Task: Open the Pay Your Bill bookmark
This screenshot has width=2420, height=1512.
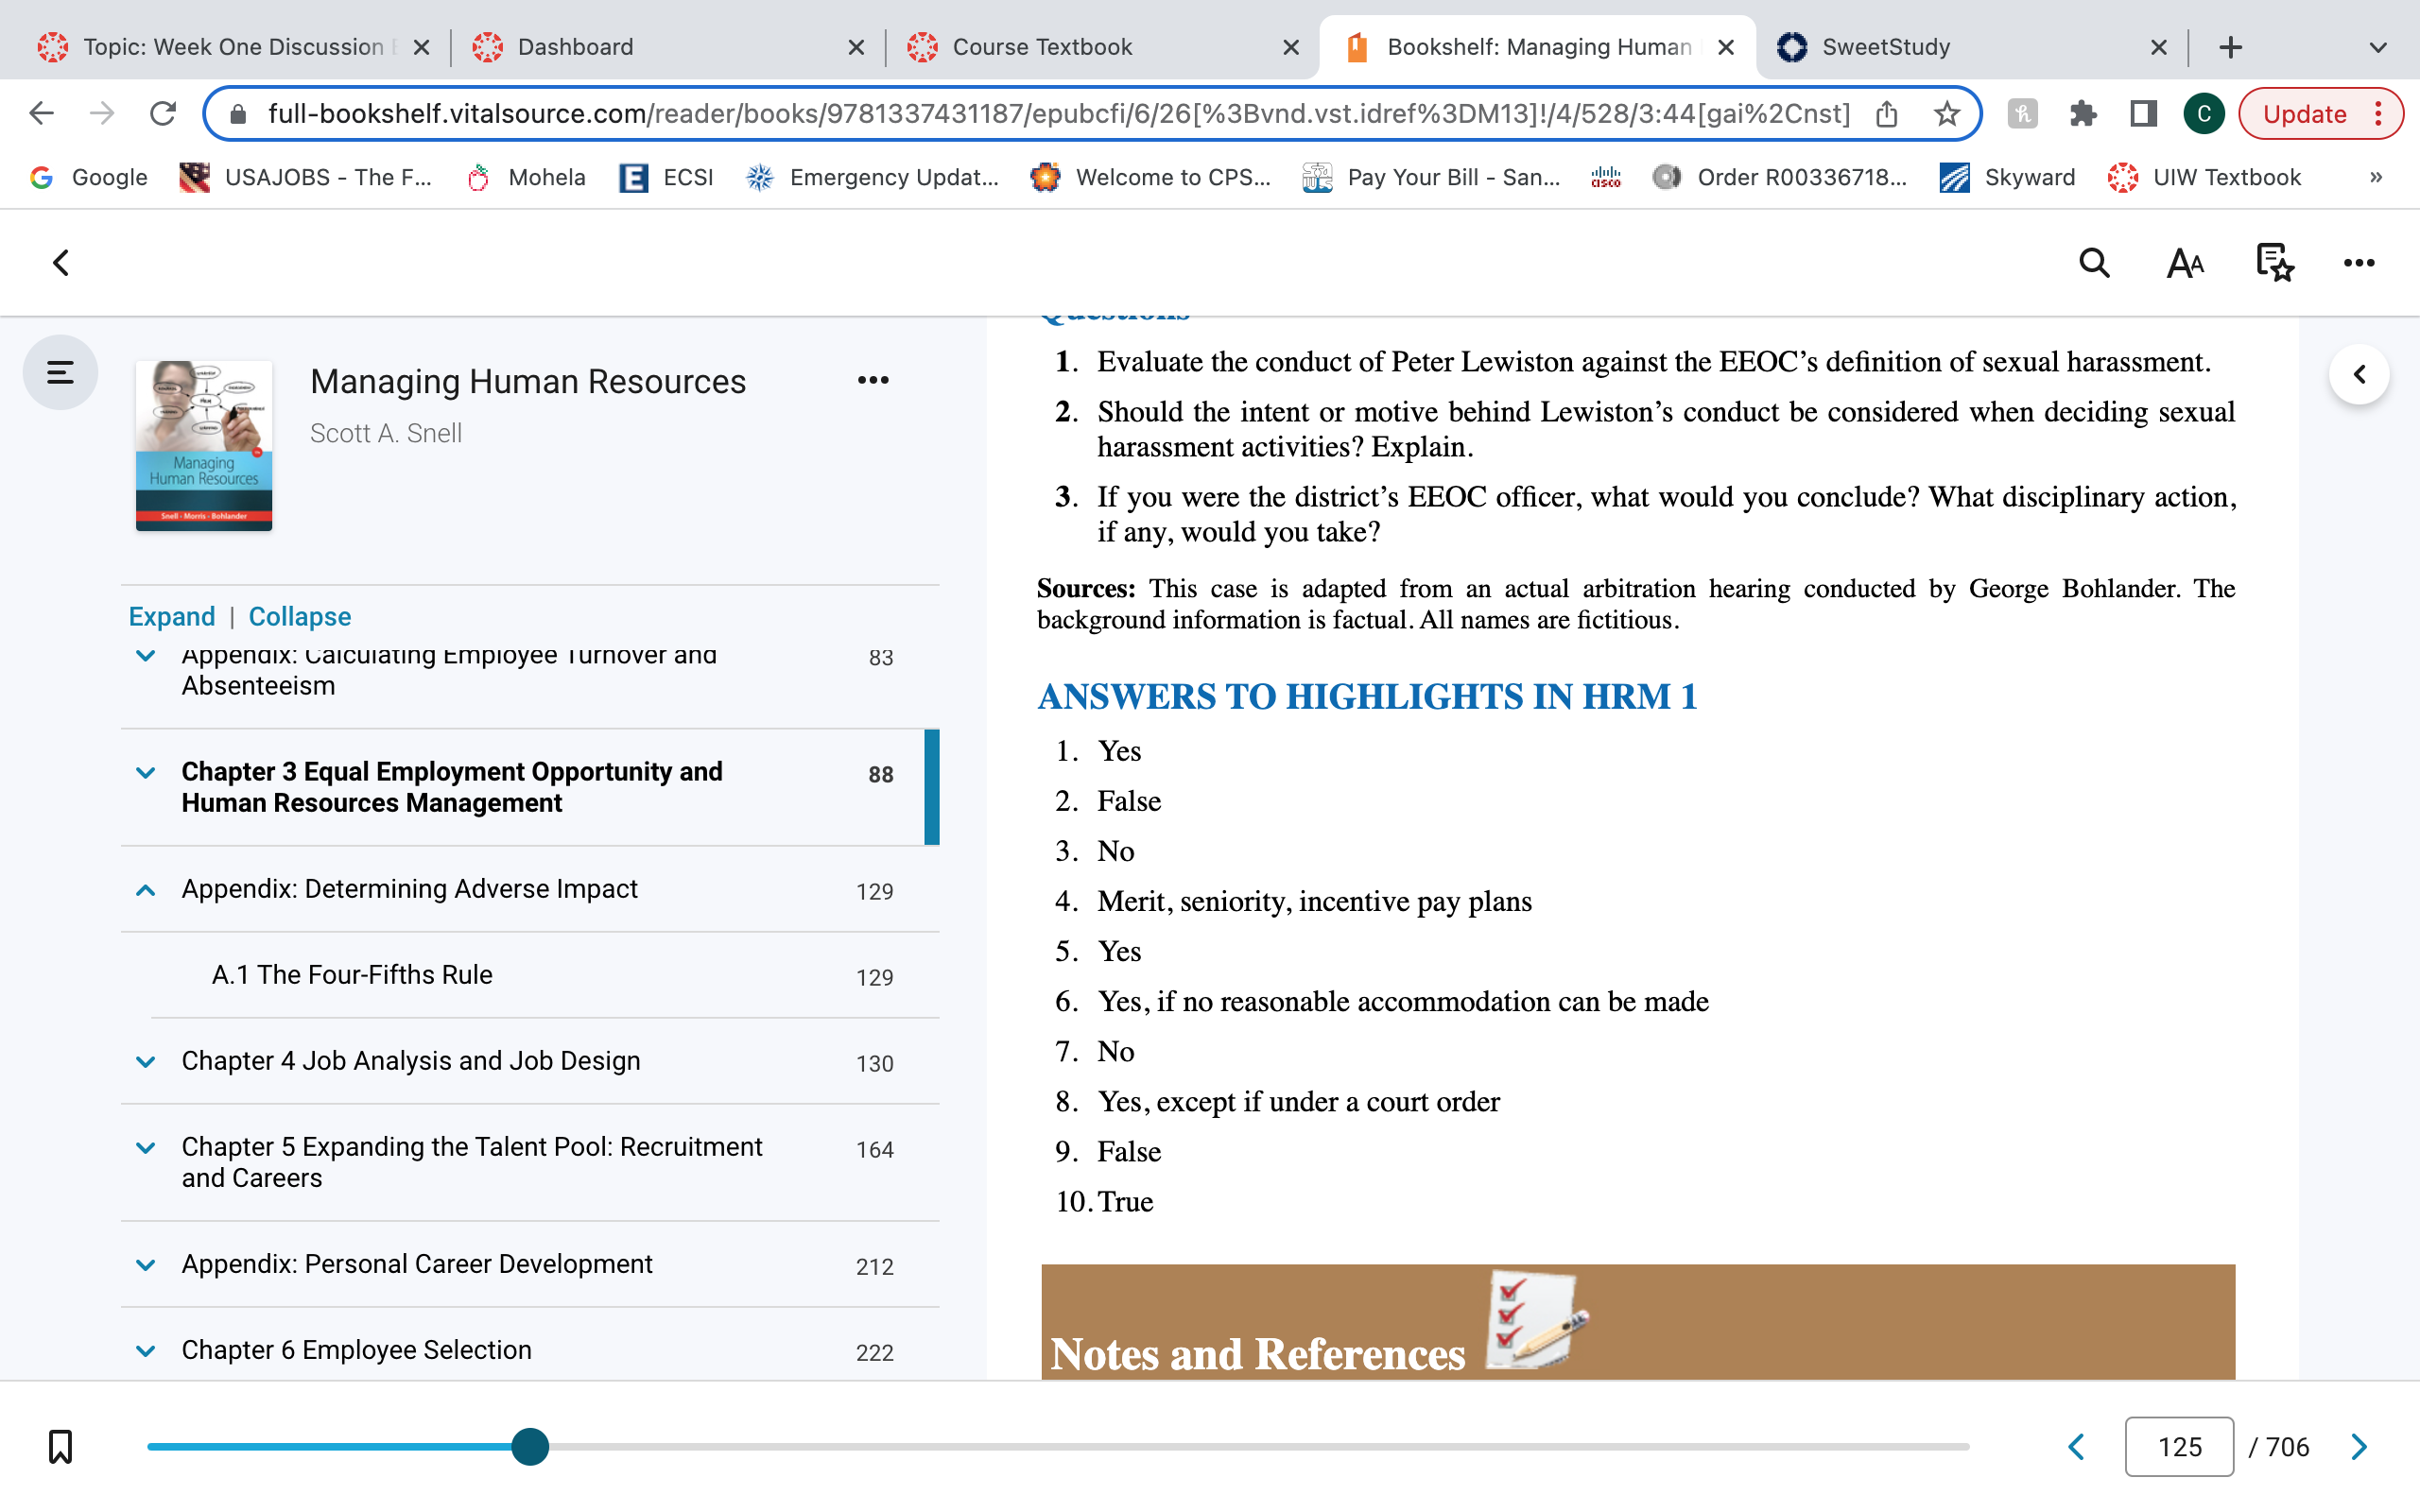Action: pyautogui.click(x=1431, y=177)
